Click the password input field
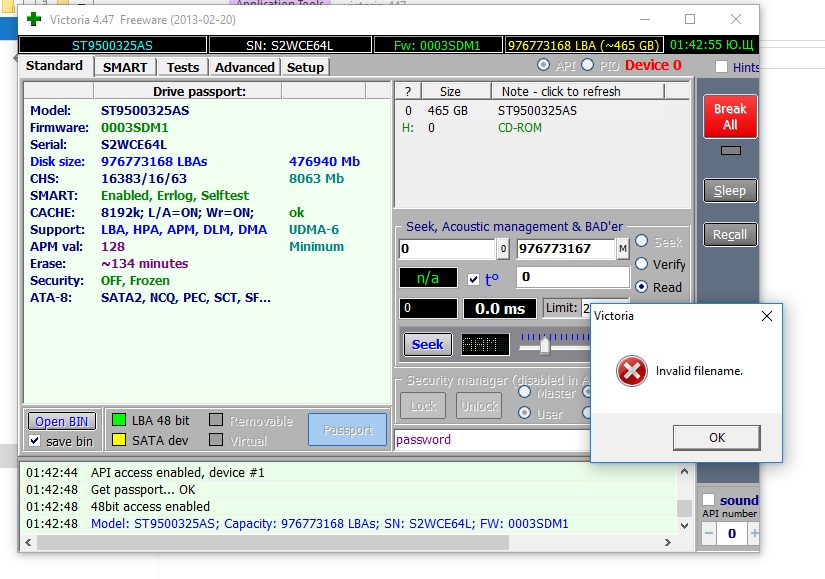This screenshot has height=579, width=825. pyautogui.click(x=492, y=440)
